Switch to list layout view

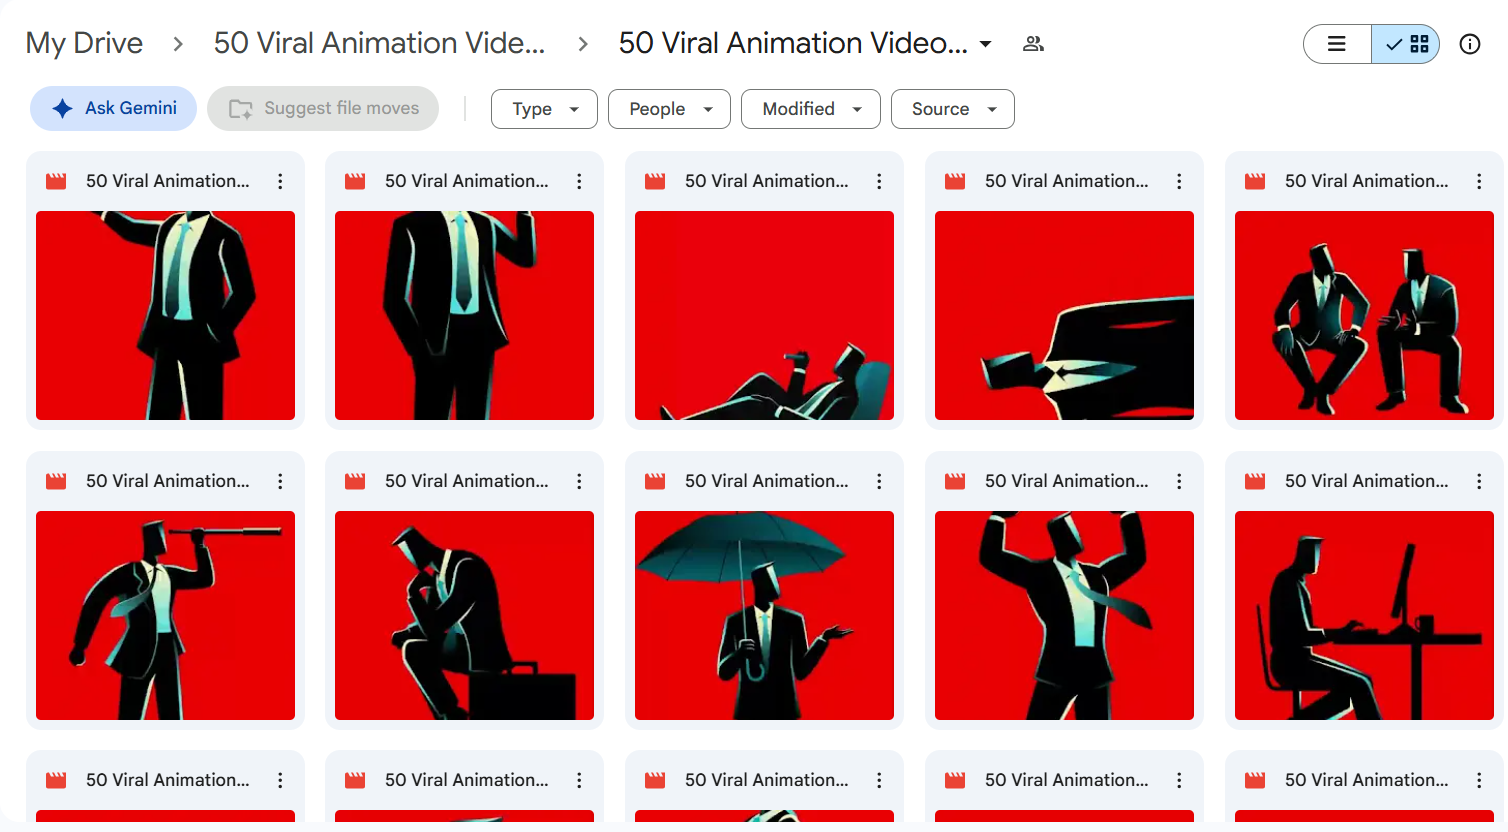pos(1337,44)
